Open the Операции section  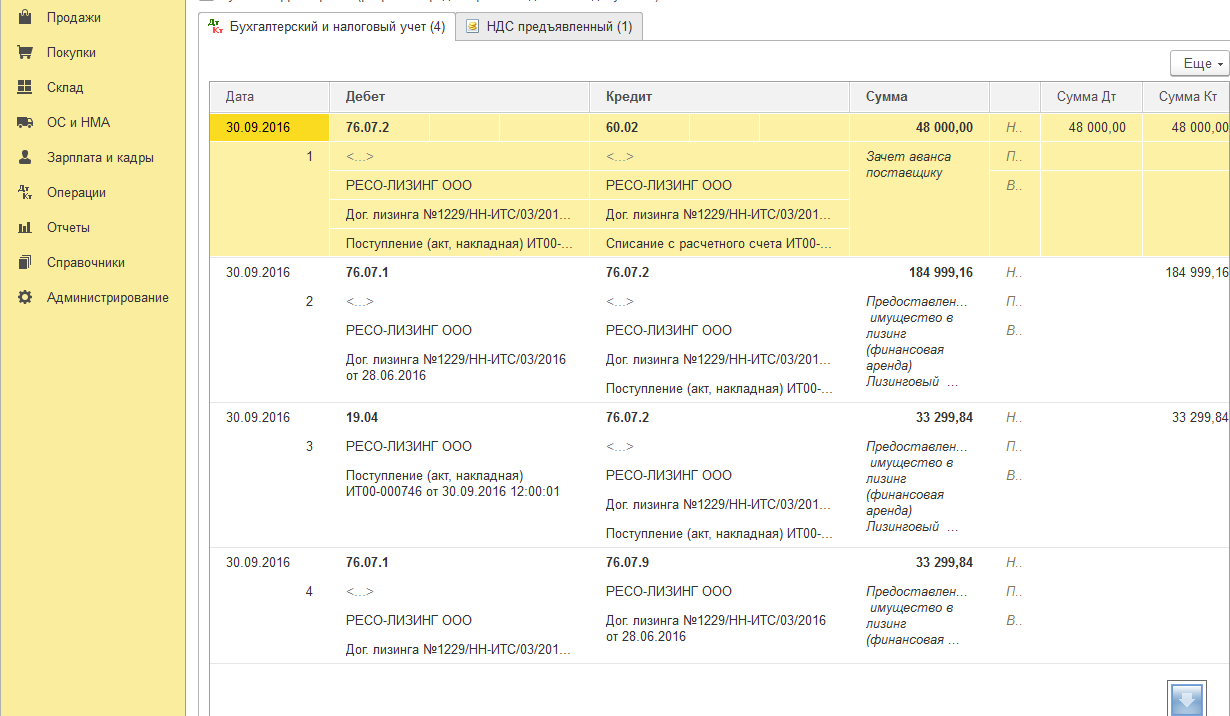tap(76, 192)
